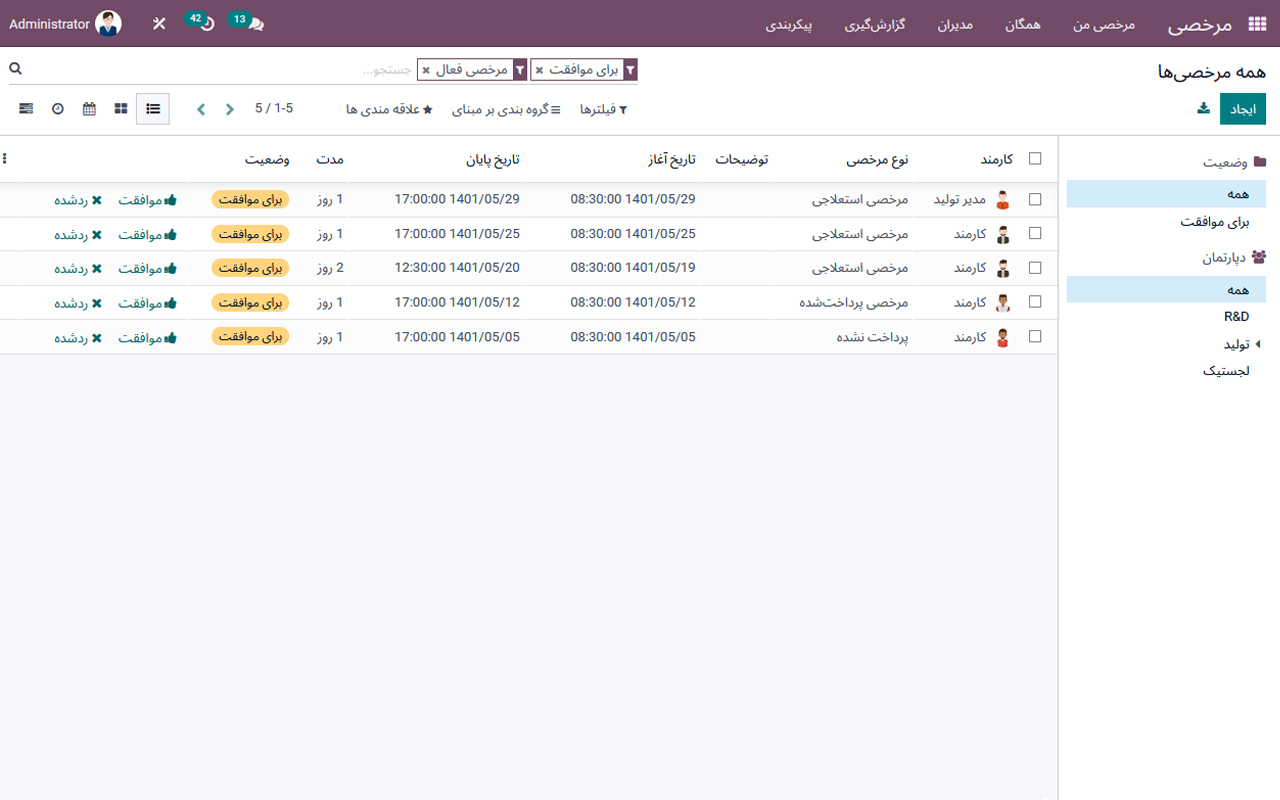Click the search magnifier icon
This screenshot has width=1280, height=800.
click(14, 67)
